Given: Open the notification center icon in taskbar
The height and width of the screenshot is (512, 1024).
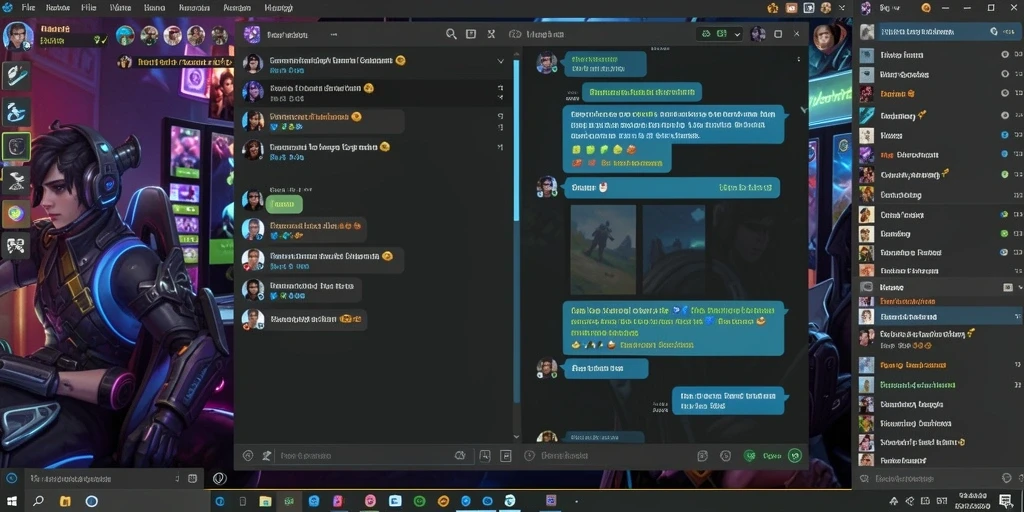Looking at the screenshot, I should (x=1006, y=502).
